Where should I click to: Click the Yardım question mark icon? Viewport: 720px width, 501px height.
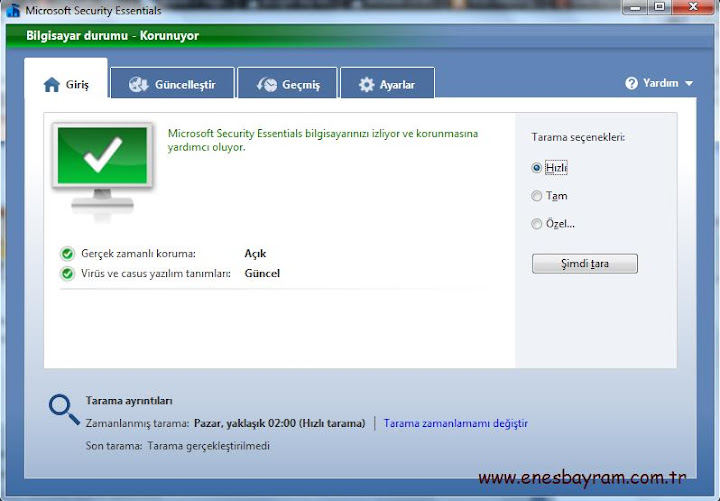click(631, 83)
